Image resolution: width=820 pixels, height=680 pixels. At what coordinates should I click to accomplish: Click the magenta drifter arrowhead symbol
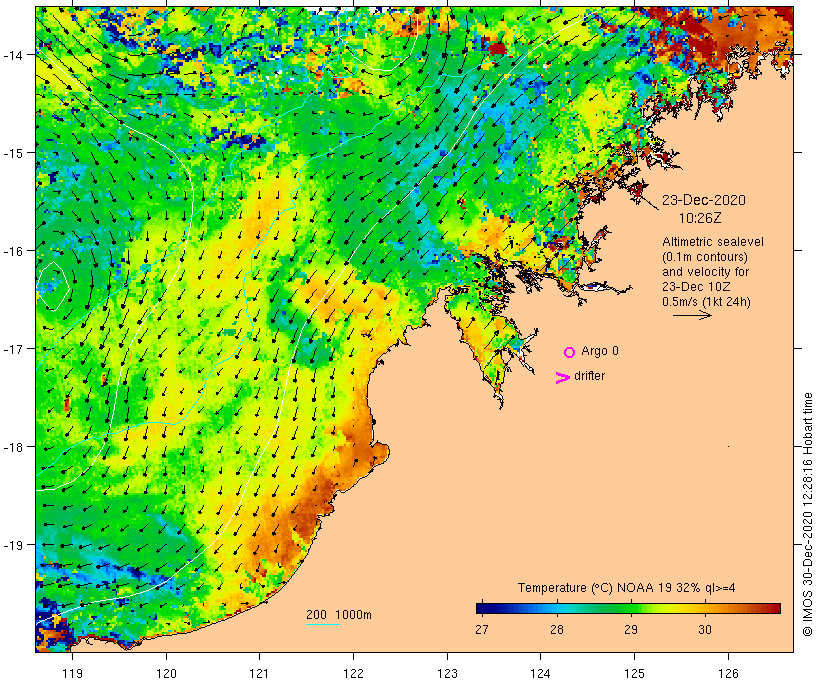click(562, 378)
